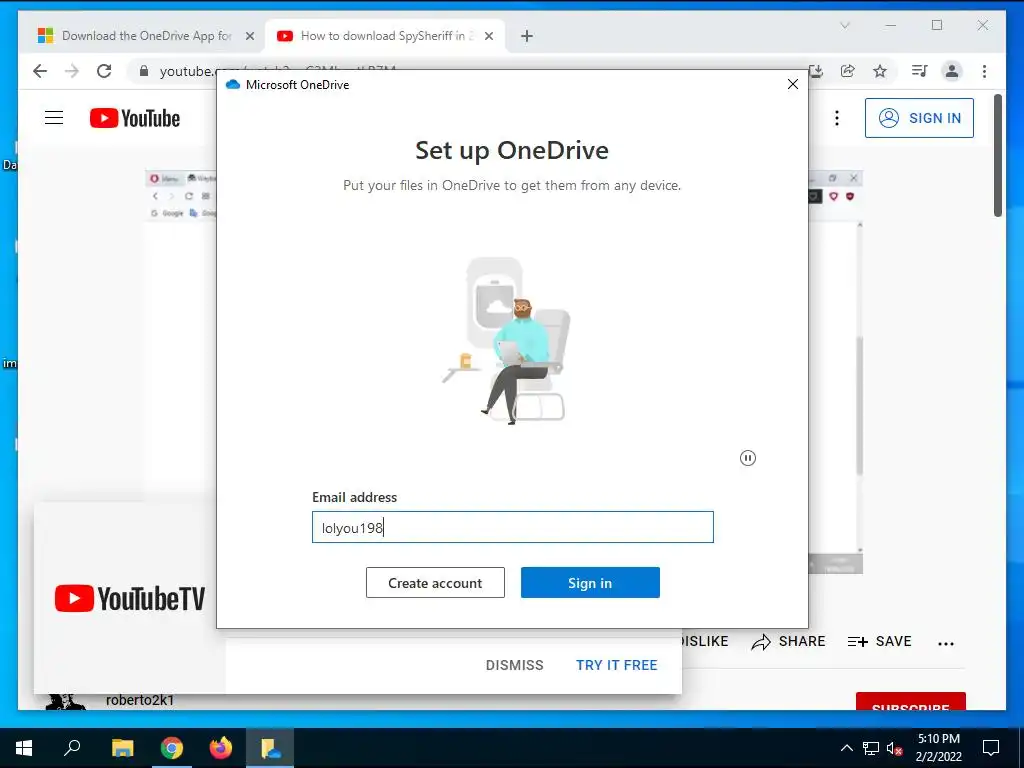Open the Chrome tab search dropdown
Image resolution: width=1024 pixels, height=768 pixels.
coord(845,25)
